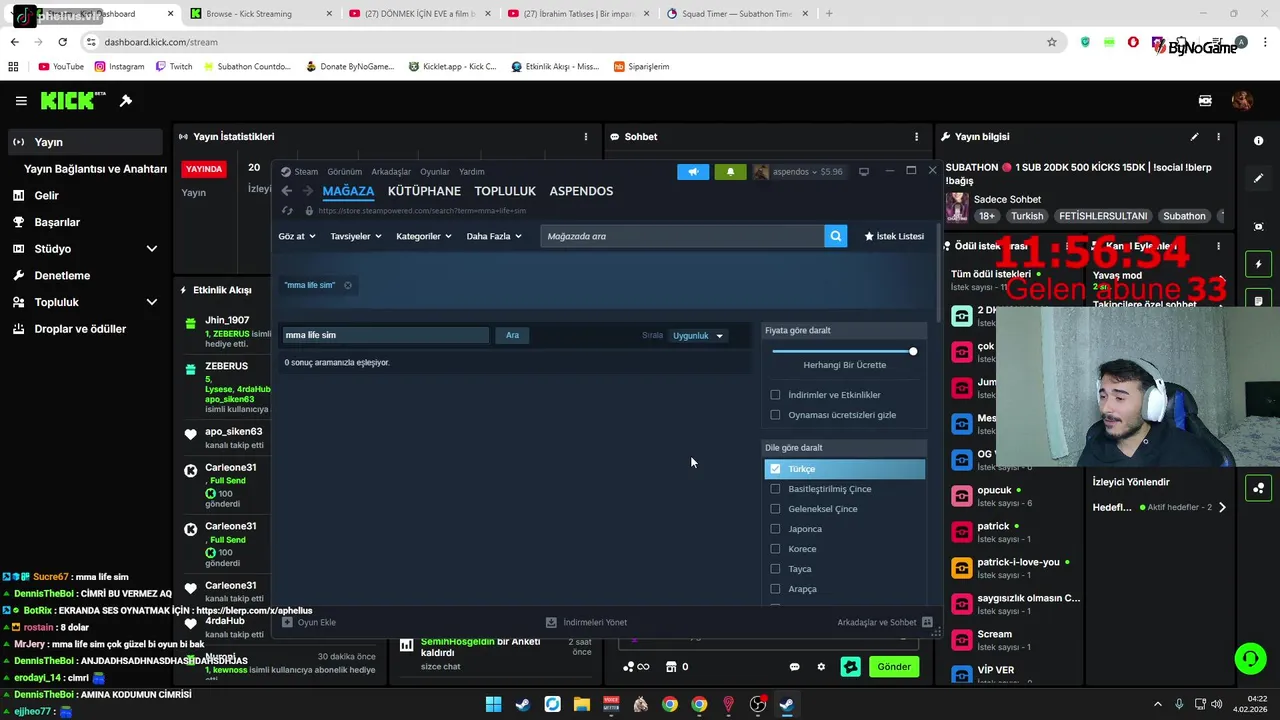This screenshot has height=720, width=1280.
Task: Click Gönder to send chat message
Action: (x=894, y=667)
